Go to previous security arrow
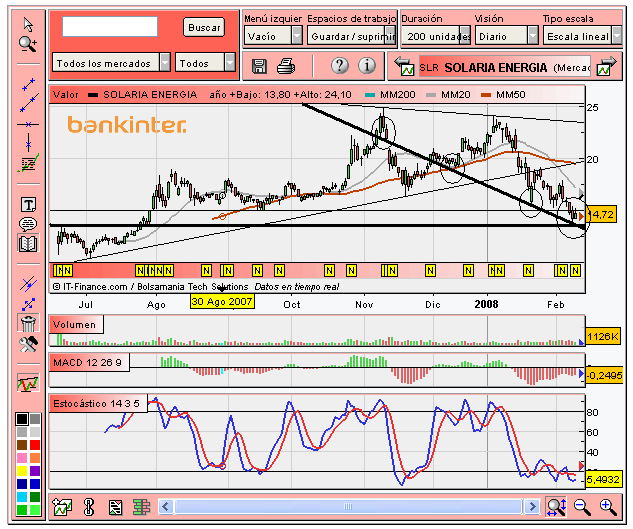This screenshot has height=529, width=633. point(405,66)
